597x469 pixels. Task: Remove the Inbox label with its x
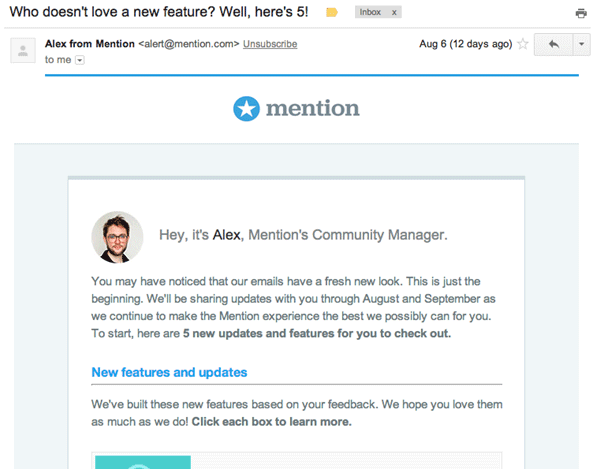(394, 13)
